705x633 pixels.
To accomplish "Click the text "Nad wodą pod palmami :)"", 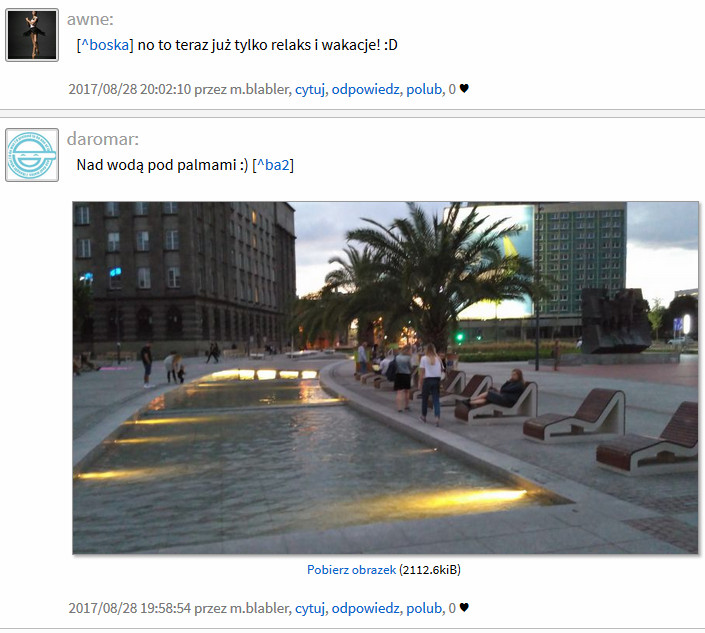I will [162, 165].
